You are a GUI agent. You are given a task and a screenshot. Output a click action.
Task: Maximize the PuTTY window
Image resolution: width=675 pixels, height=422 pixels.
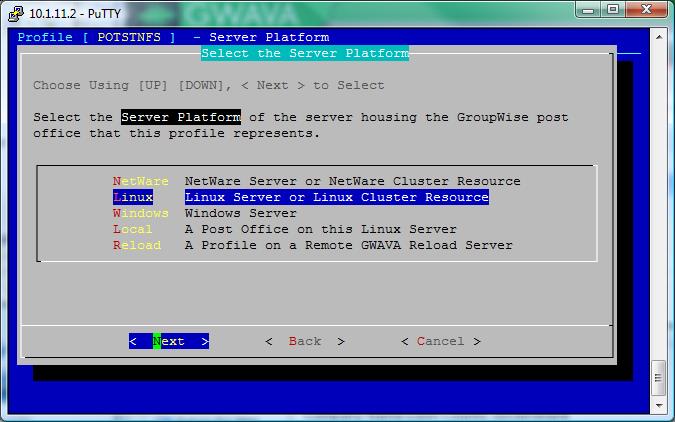[613, 10]
